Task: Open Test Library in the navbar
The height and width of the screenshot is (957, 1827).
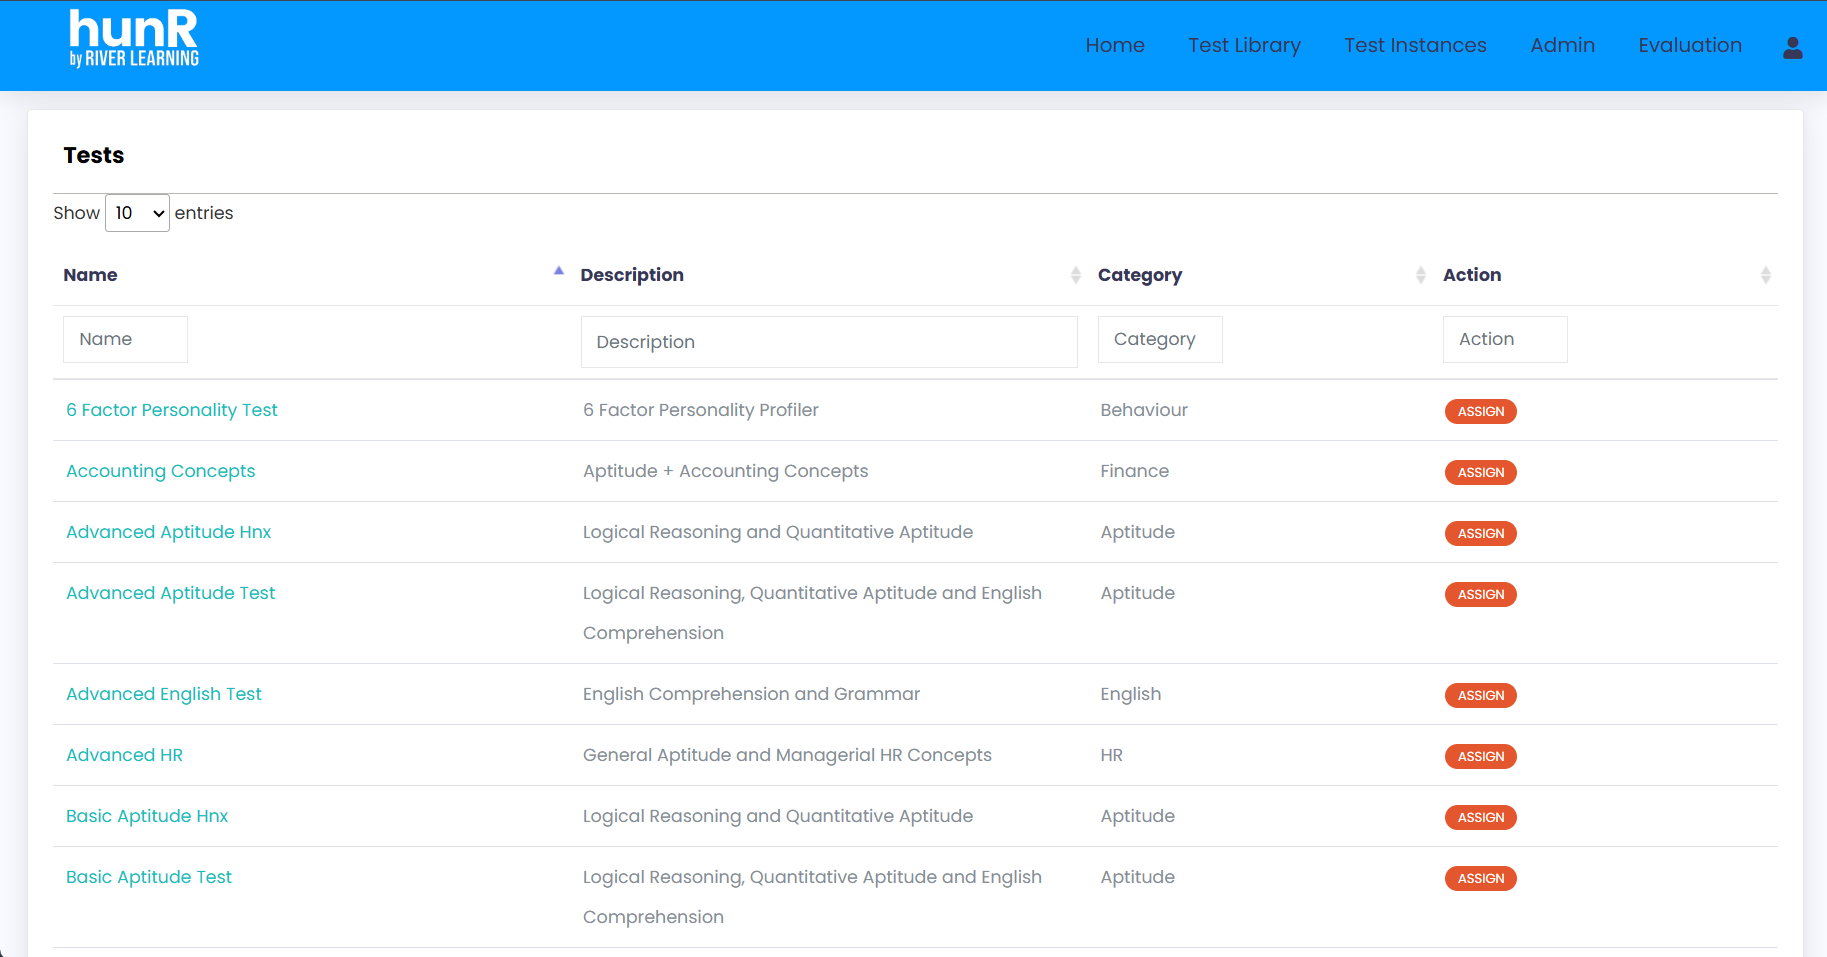Action: [x=1244, y=45]
